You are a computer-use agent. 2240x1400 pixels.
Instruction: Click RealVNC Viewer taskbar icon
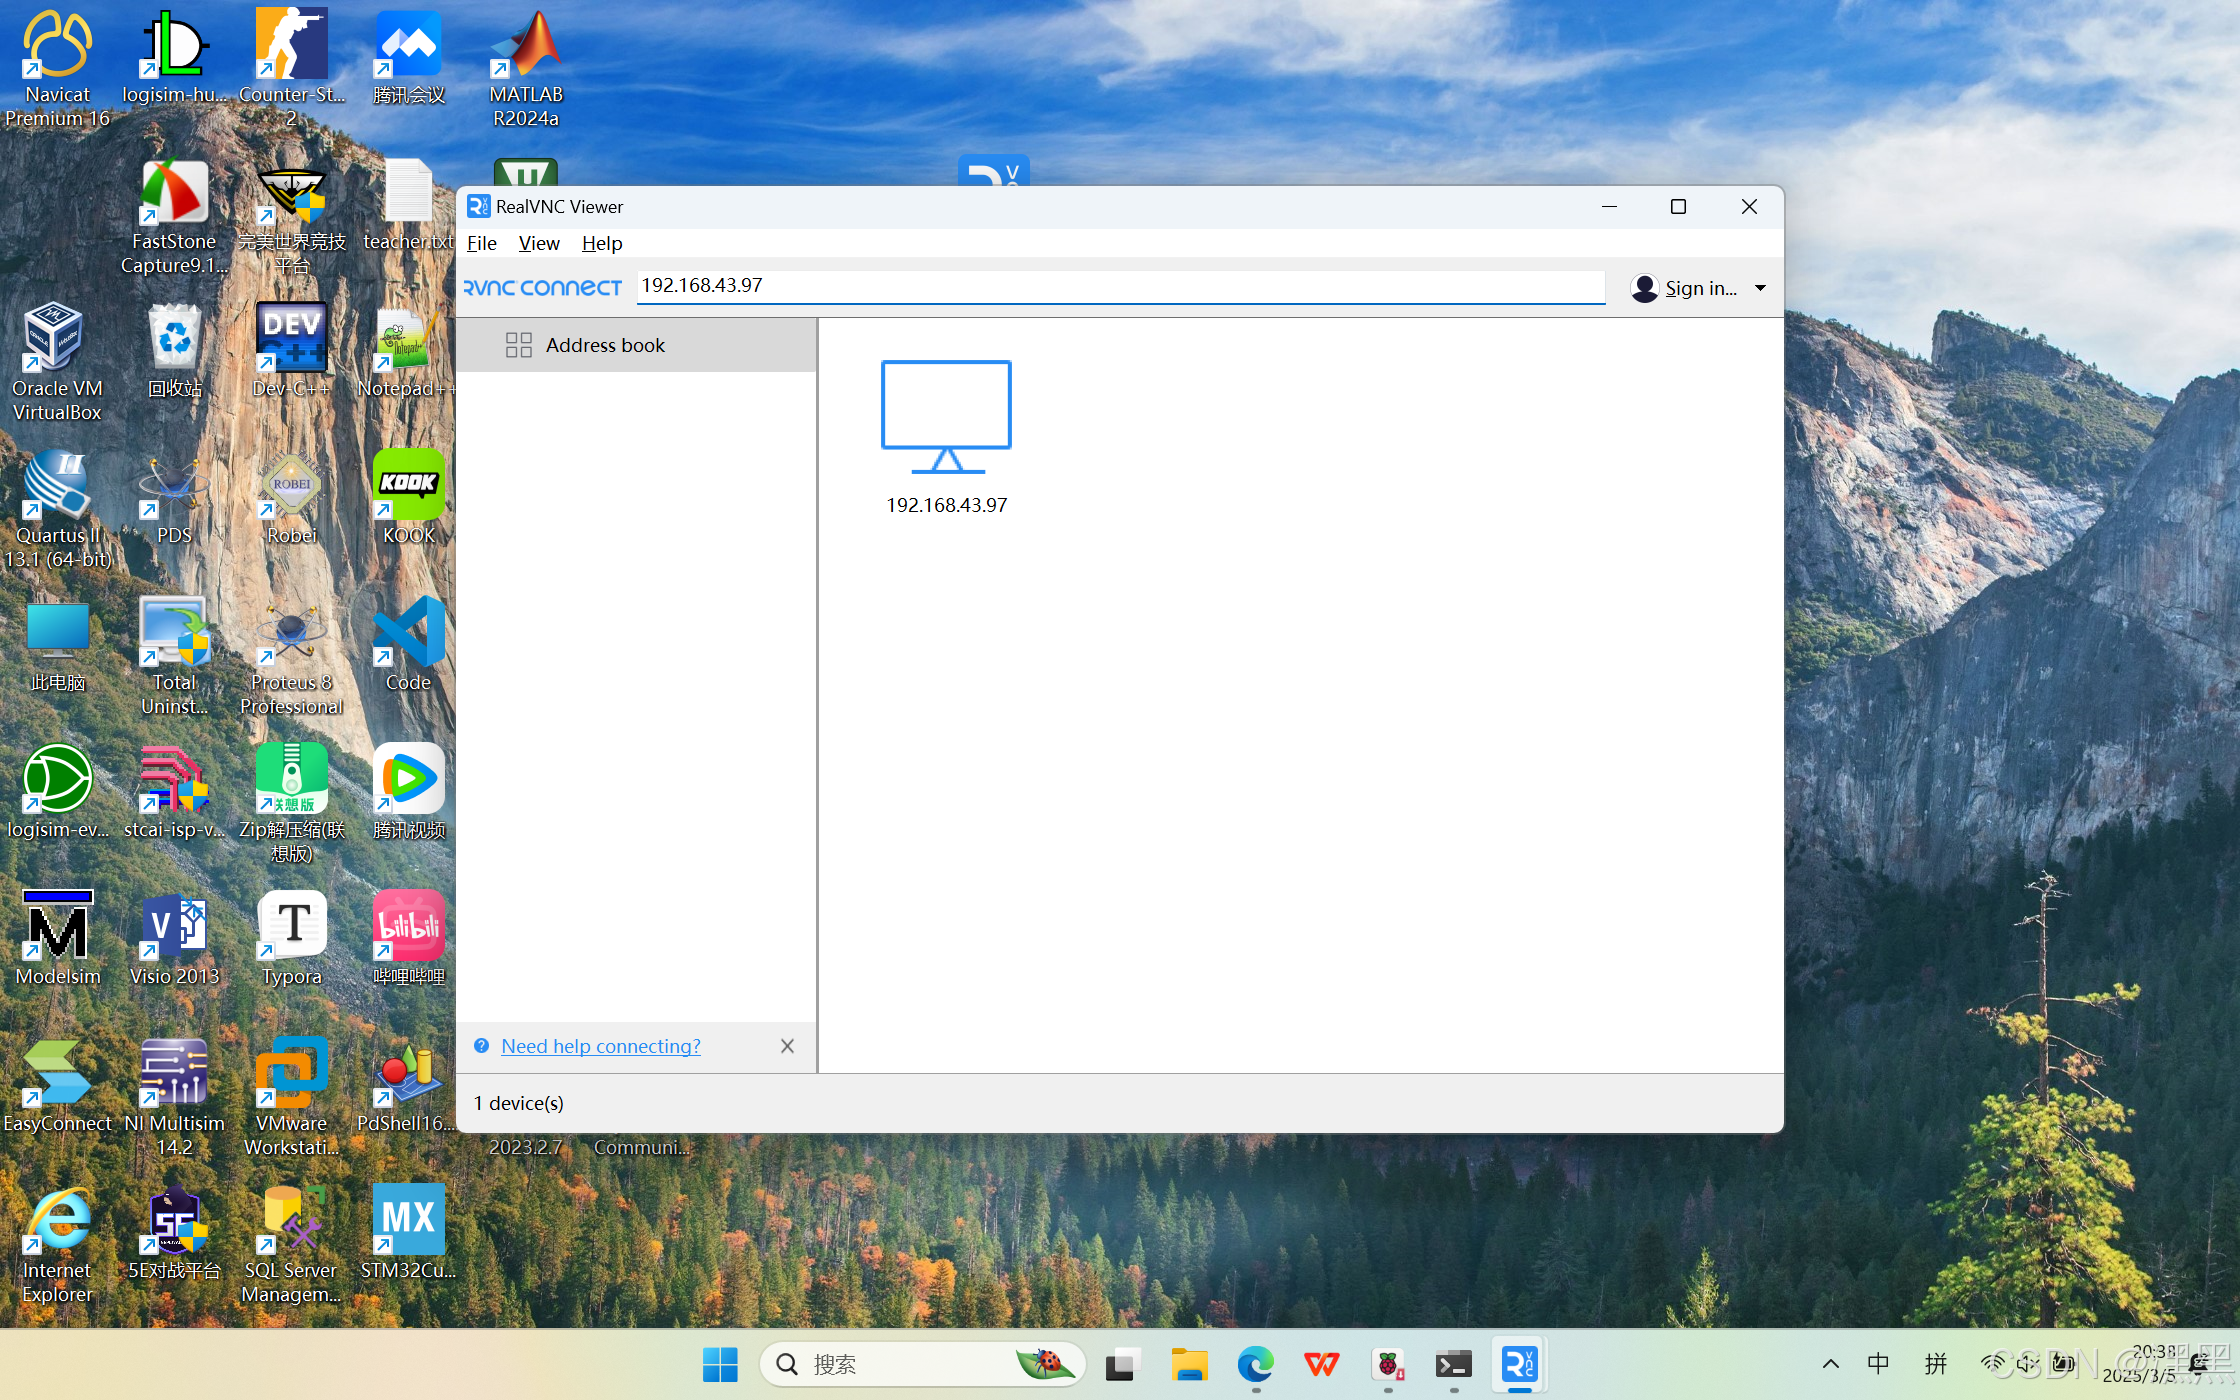point(1518,1364)
